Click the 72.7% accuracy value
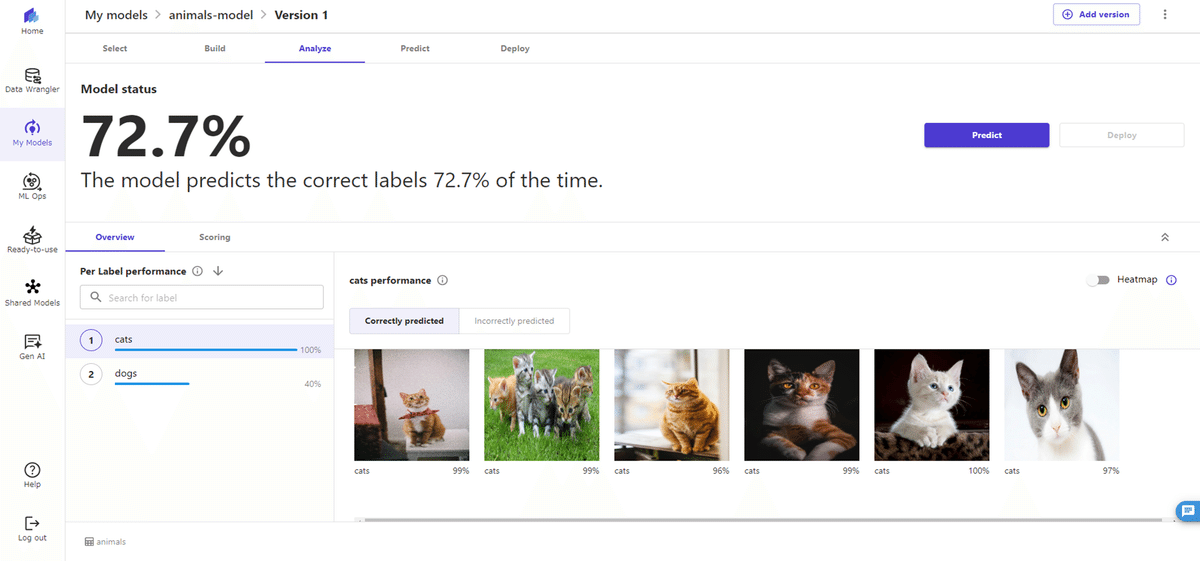1200x561 pixels. (x=166, y=136)
